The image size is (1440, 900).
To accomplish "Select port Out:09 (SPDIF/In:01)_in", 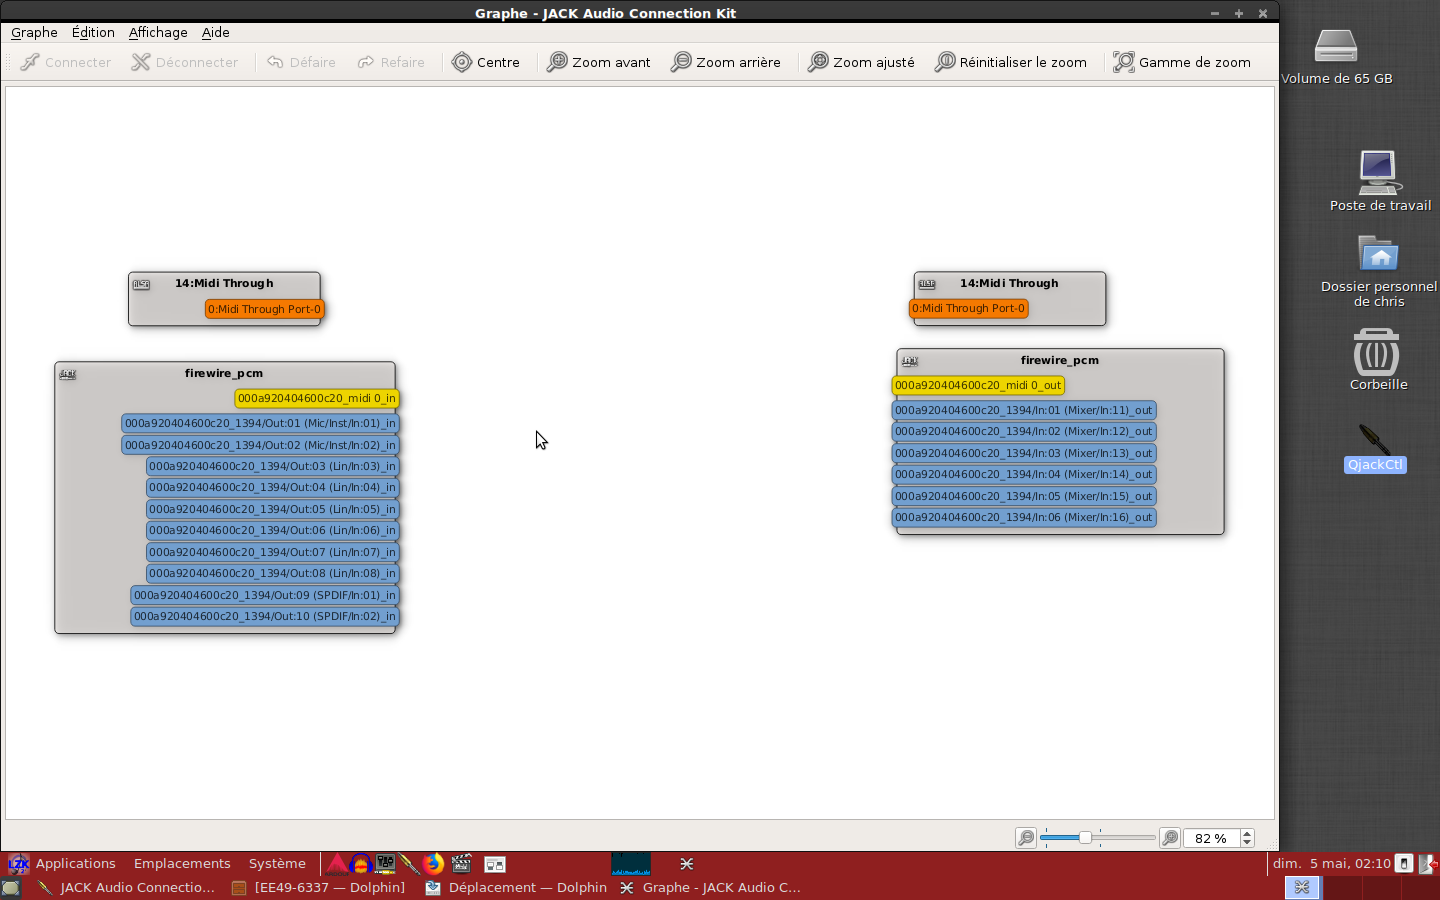I will click(265, 595).
